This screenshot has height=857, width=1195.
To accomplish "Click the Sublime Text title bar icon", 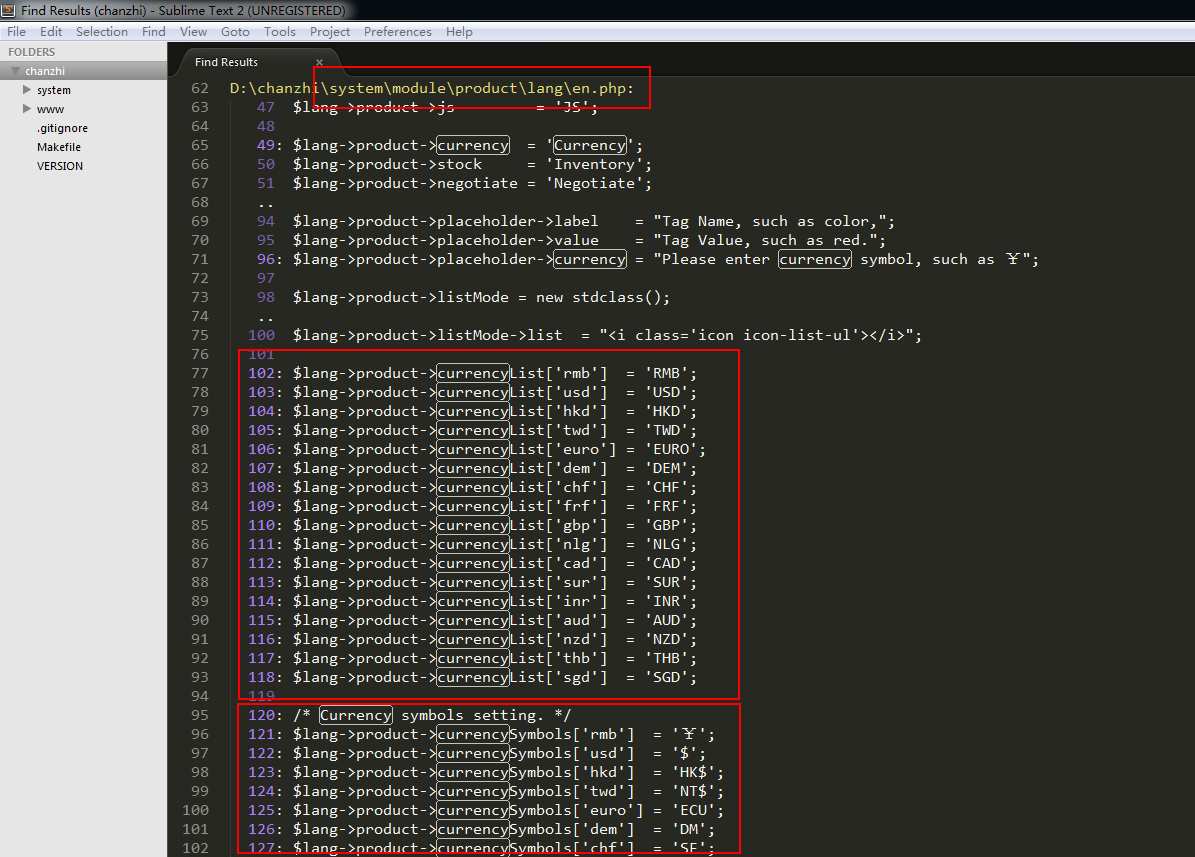I will tap(10, 10).
